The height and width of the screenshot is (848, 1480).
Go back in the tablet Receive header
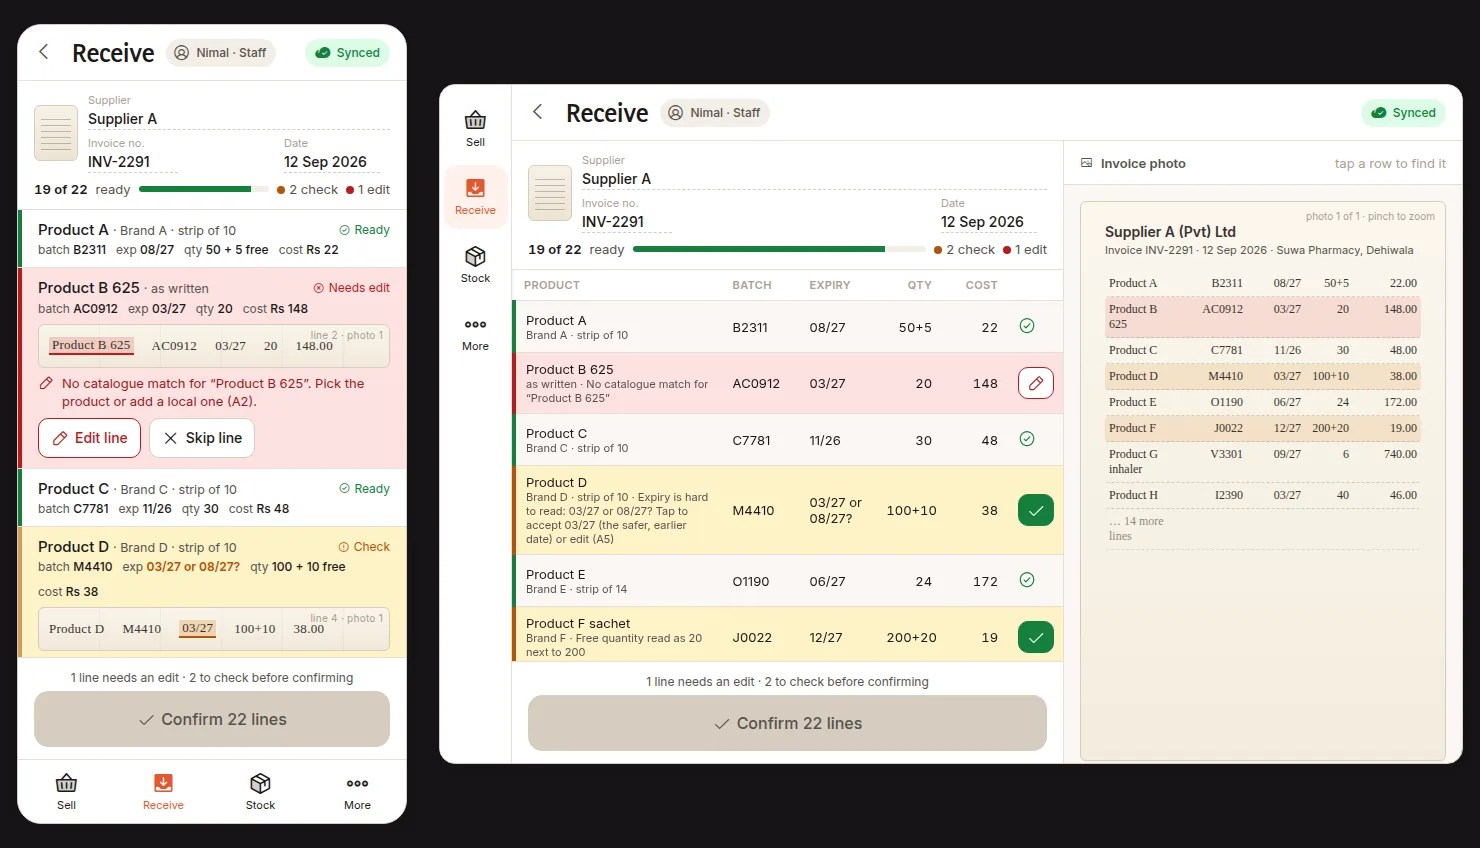pos(538,112)
